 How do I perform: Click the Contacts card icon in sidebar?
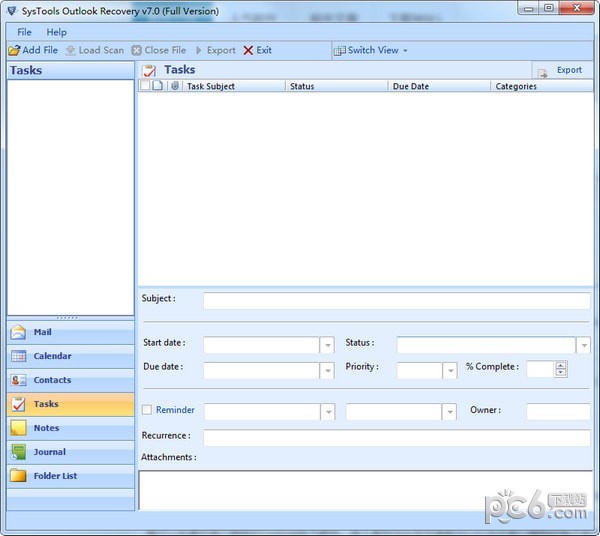point(18,380)
